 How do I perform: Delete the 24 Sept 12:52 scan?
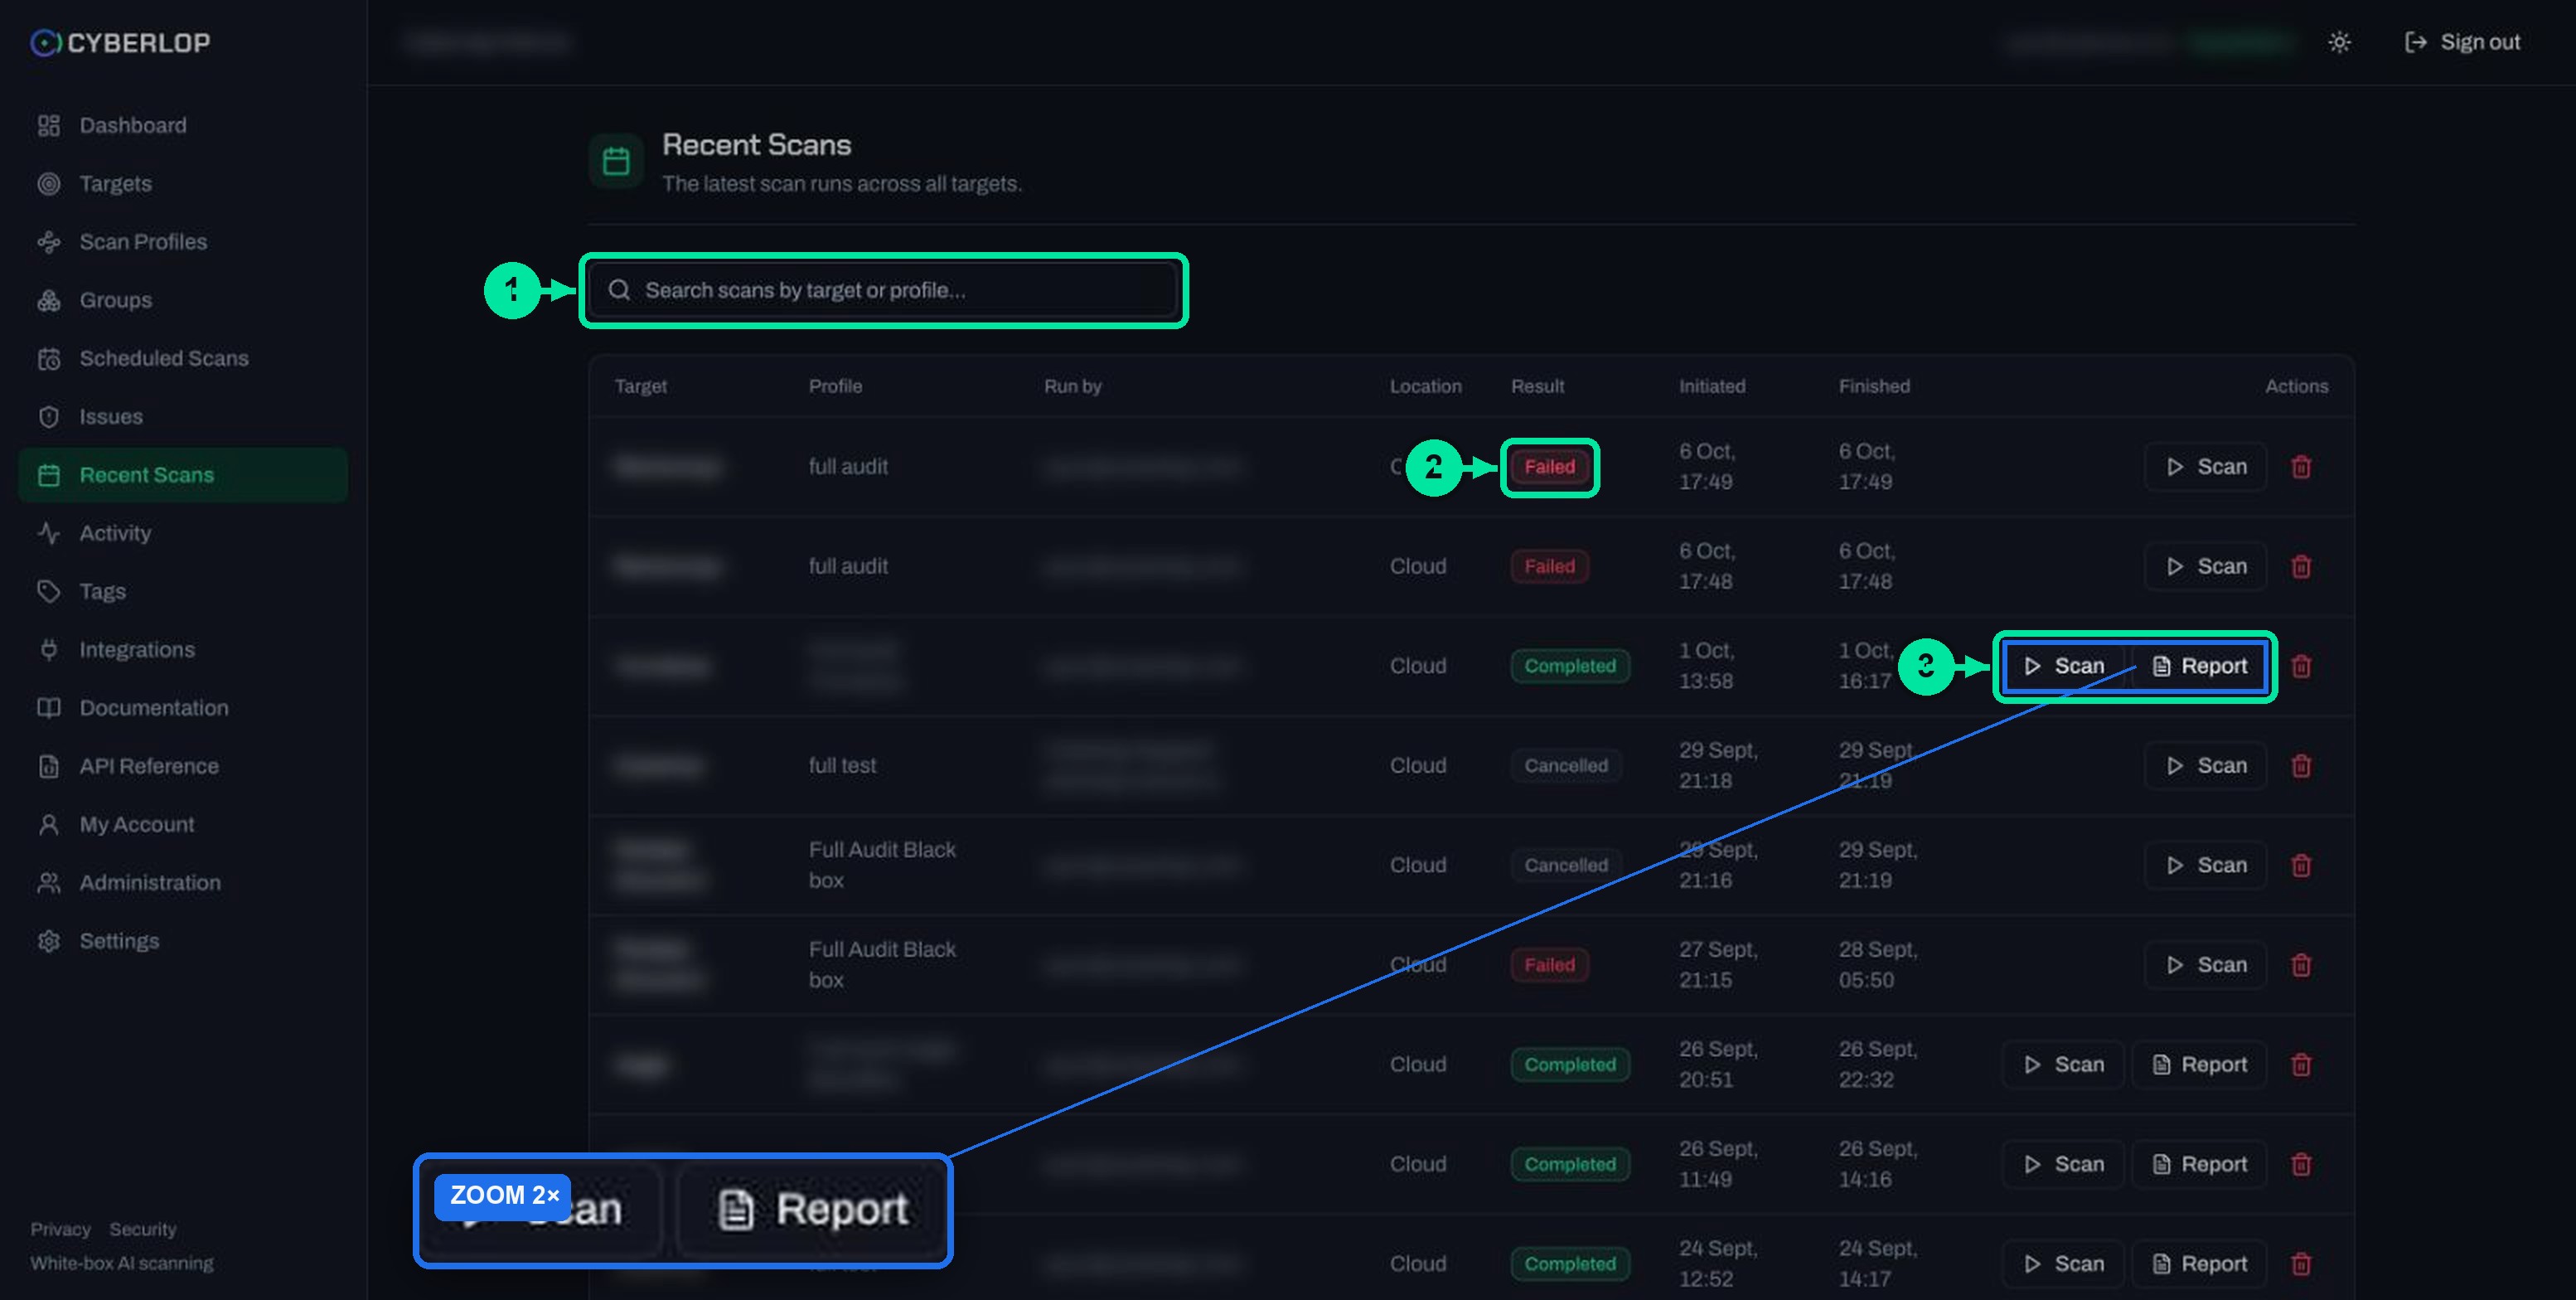click(x=2301, y=1264)
